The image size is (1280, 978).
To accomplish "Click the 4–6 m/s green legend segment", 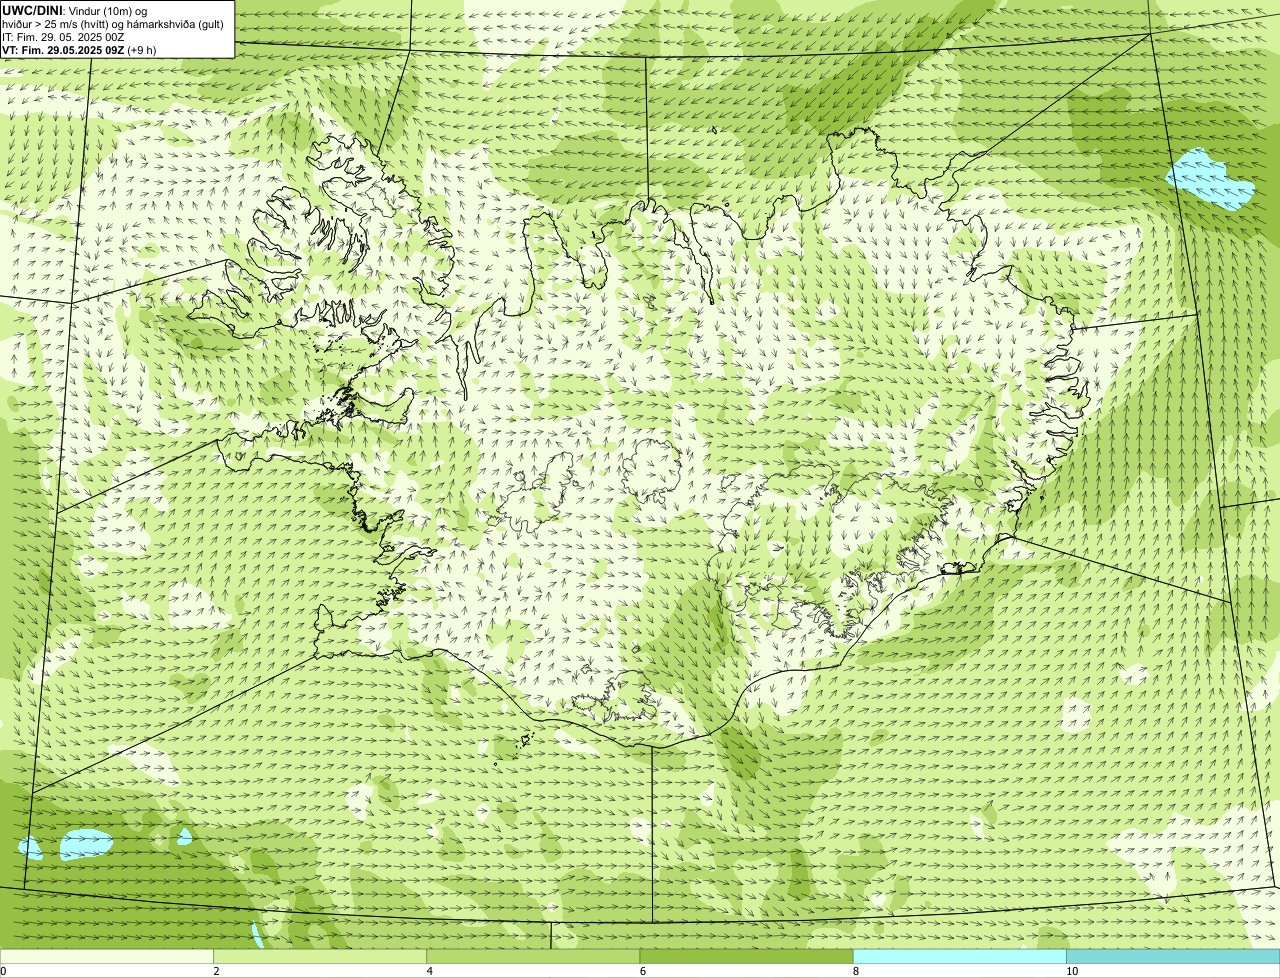I will pyautogui.click(x=533, y=957).
